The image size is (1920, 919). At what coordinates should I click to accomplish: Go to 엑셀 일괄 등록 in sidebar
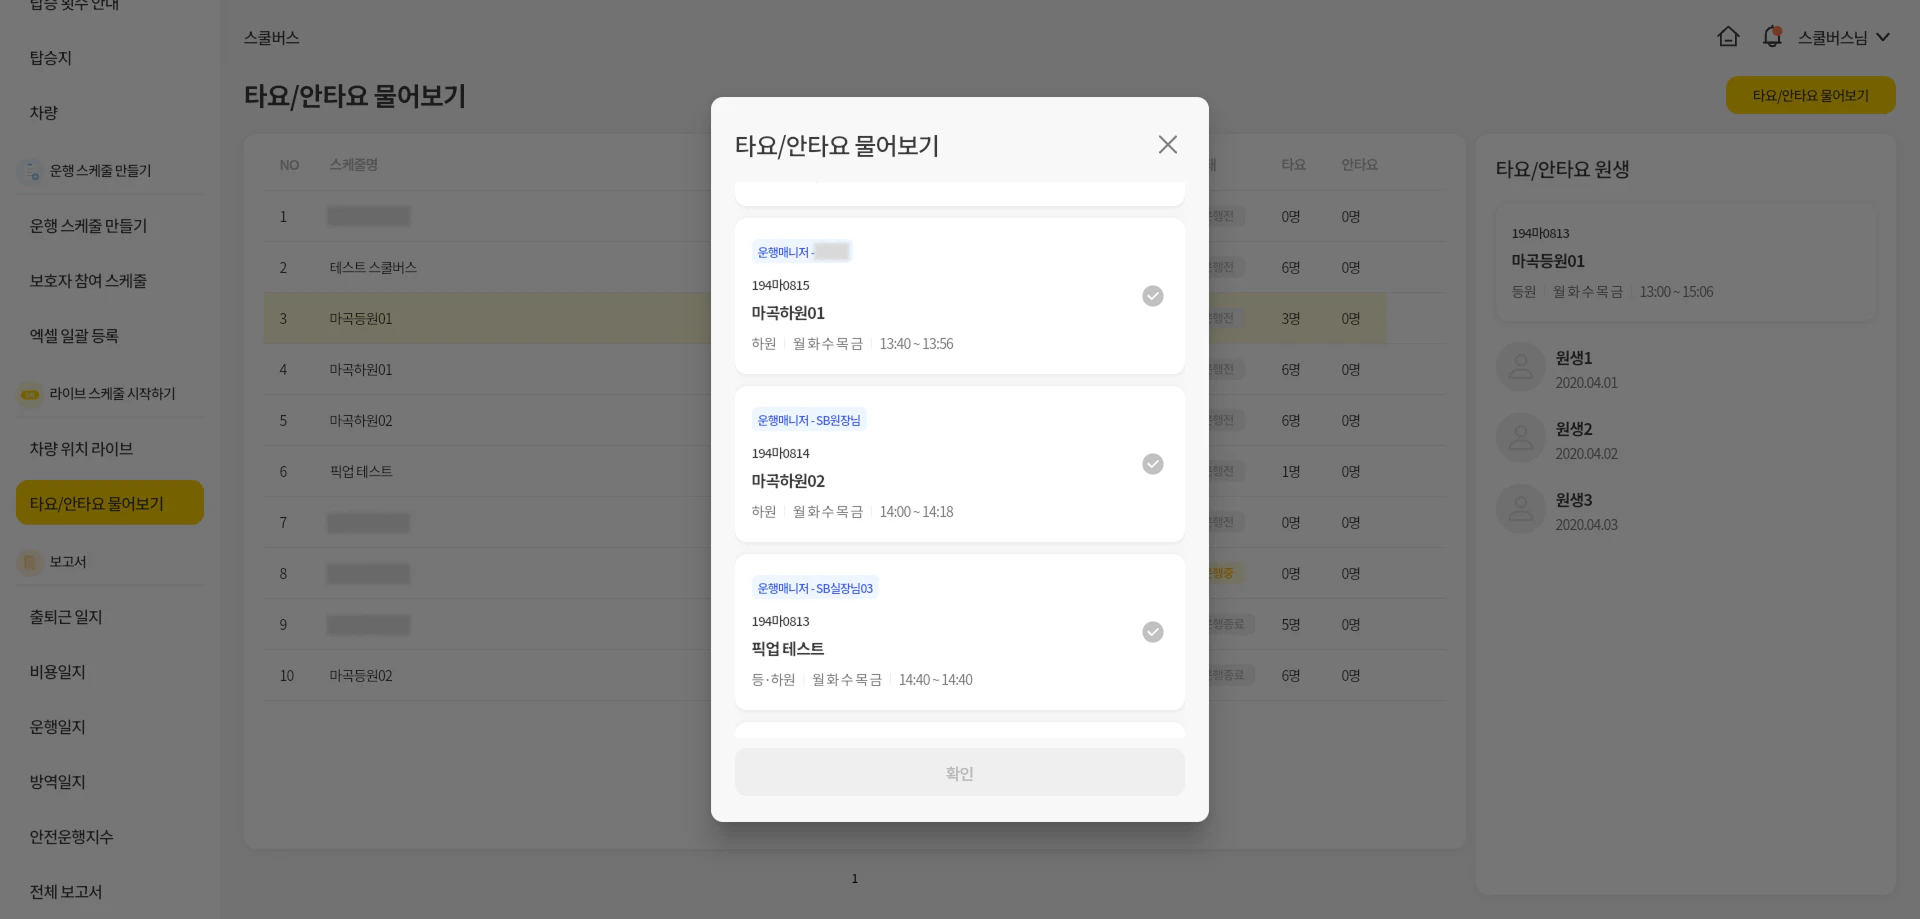(x=74, y=336)
